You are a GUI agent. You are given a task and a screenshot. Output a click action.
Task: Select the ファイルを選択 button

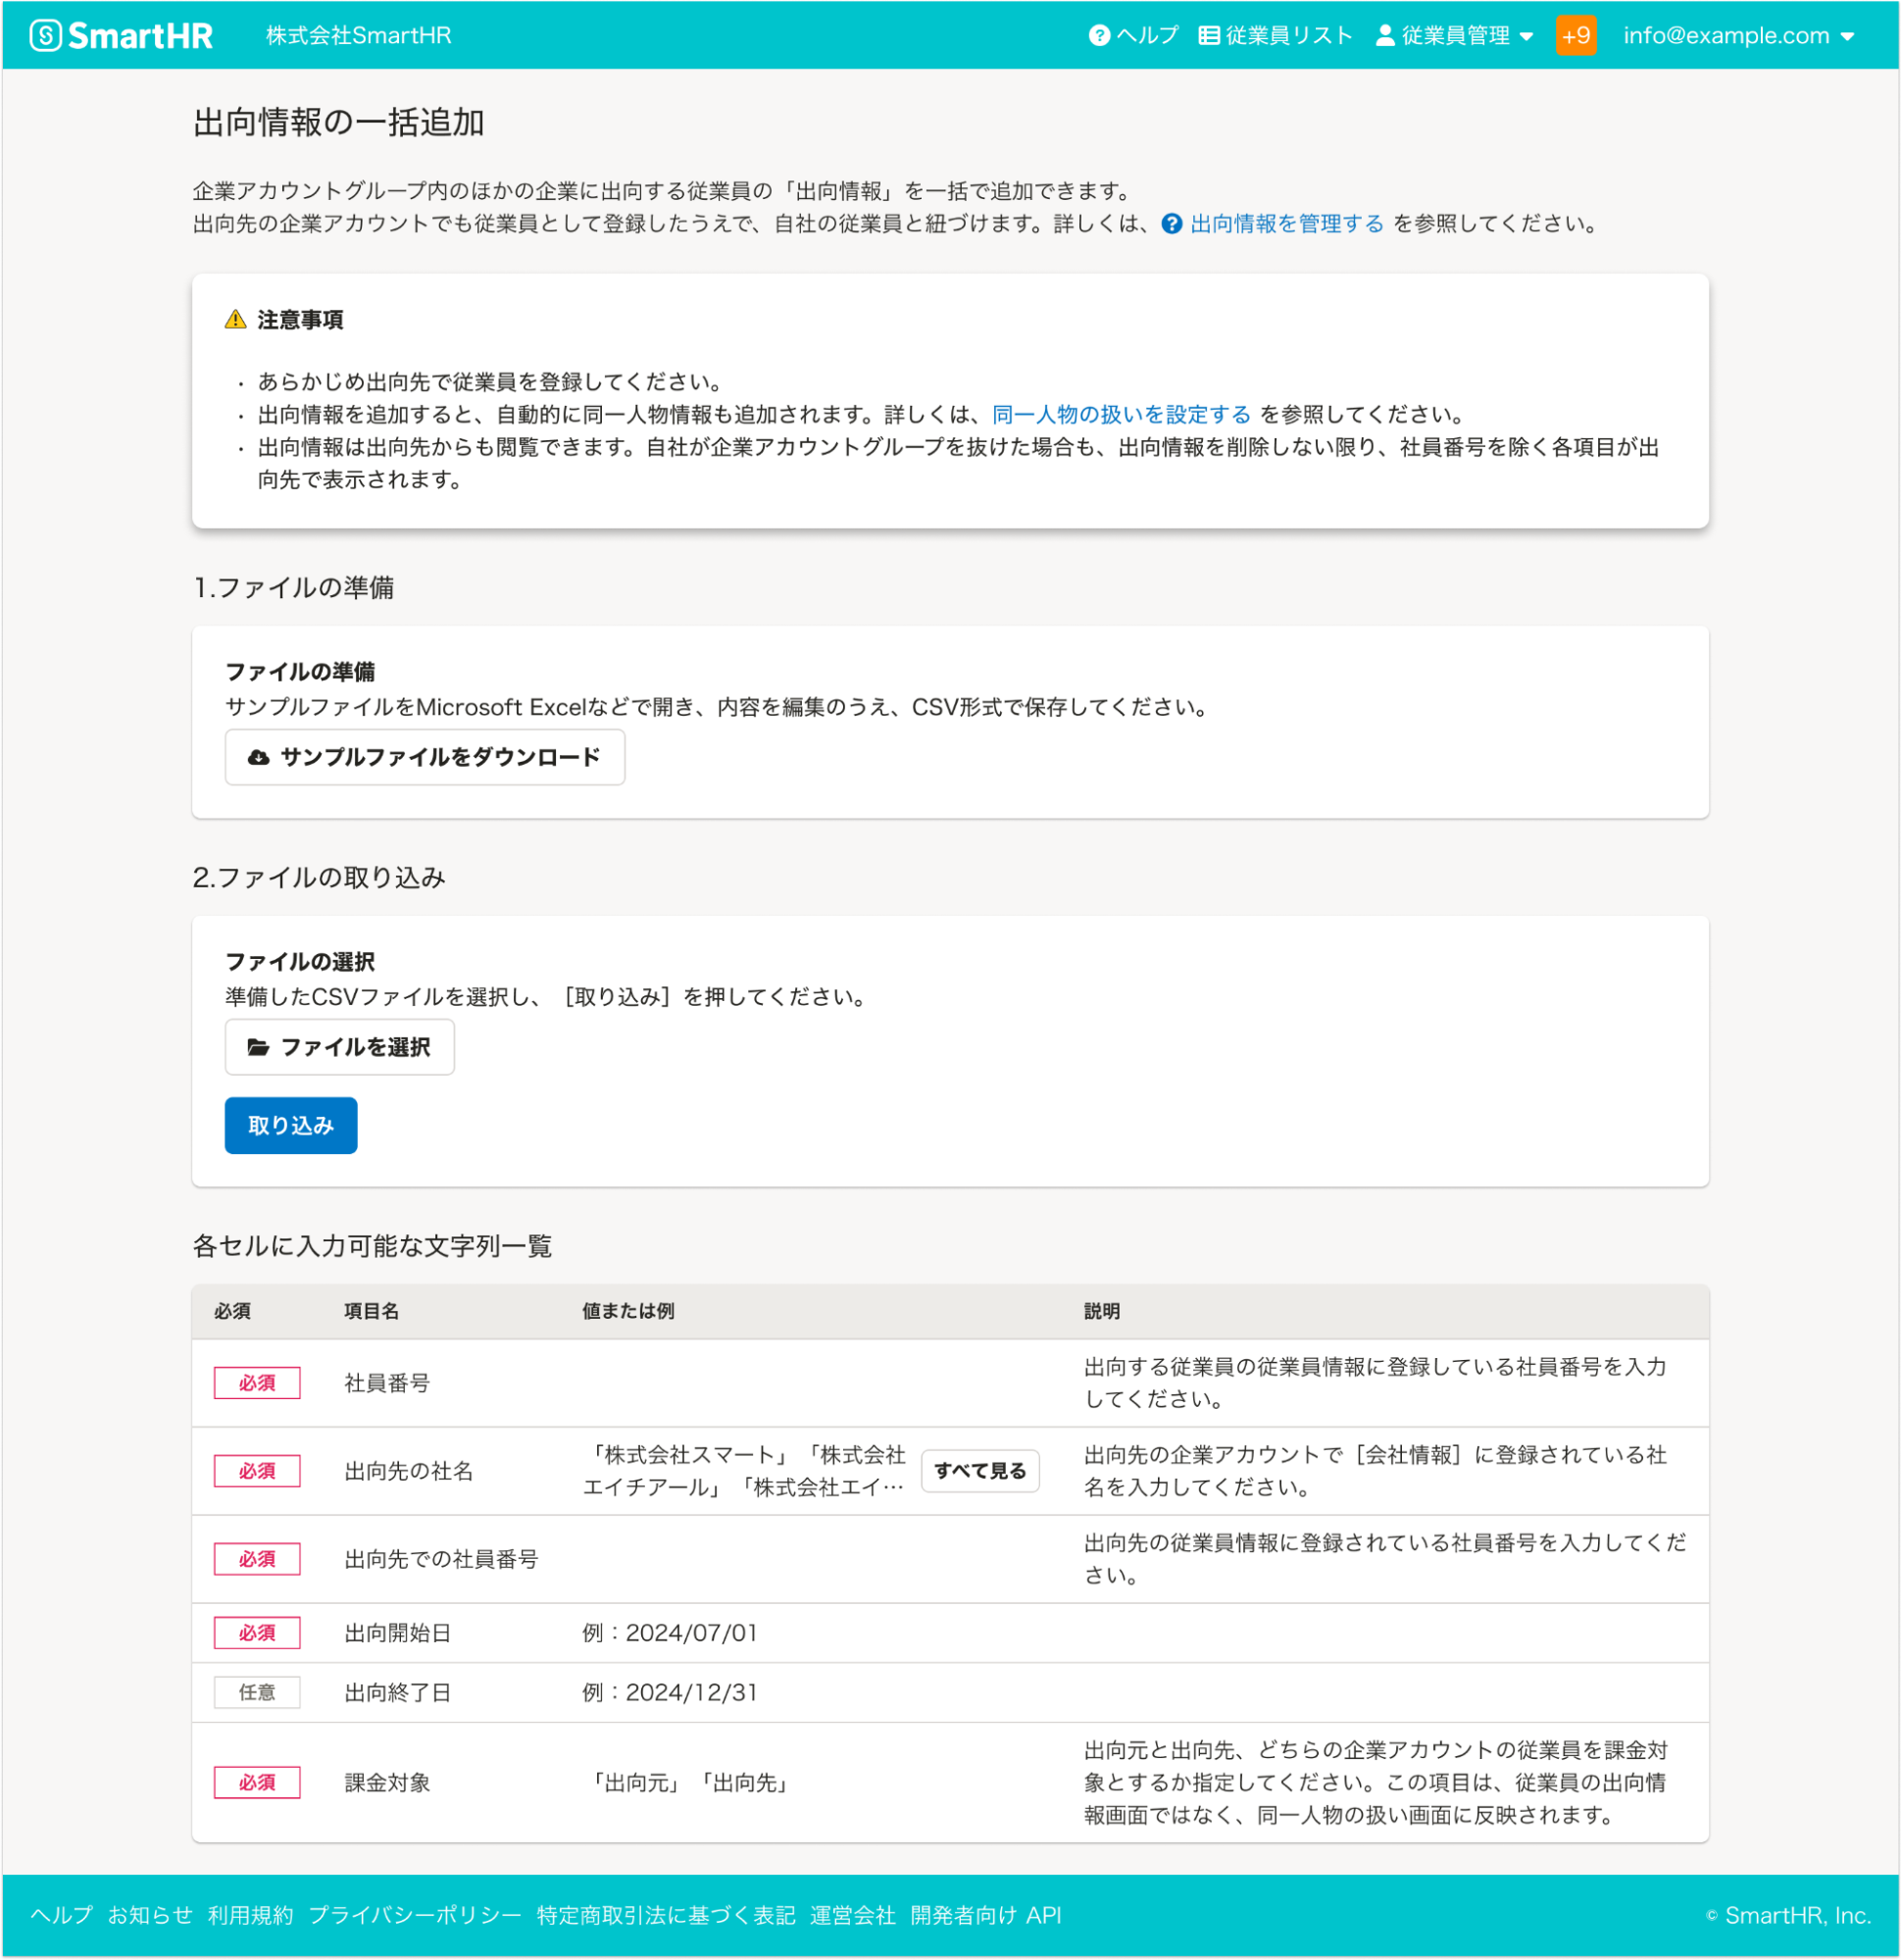tap(339, 1046)
